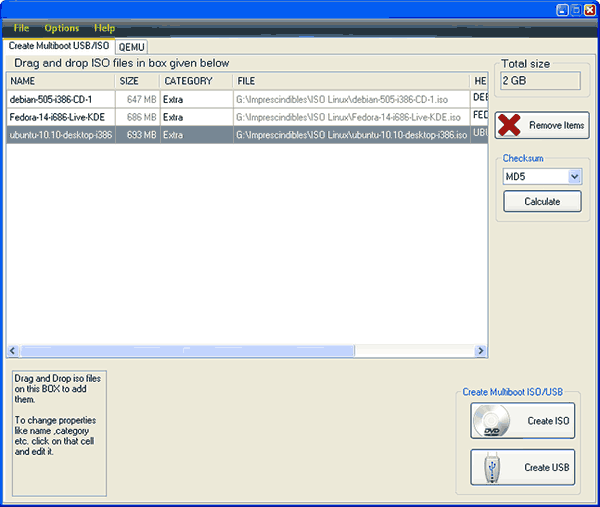The height and width of the screenshot is (507, 600).
Task: Select the debian-505-i386-CD-1 row
Action: [x=59, y=99]
